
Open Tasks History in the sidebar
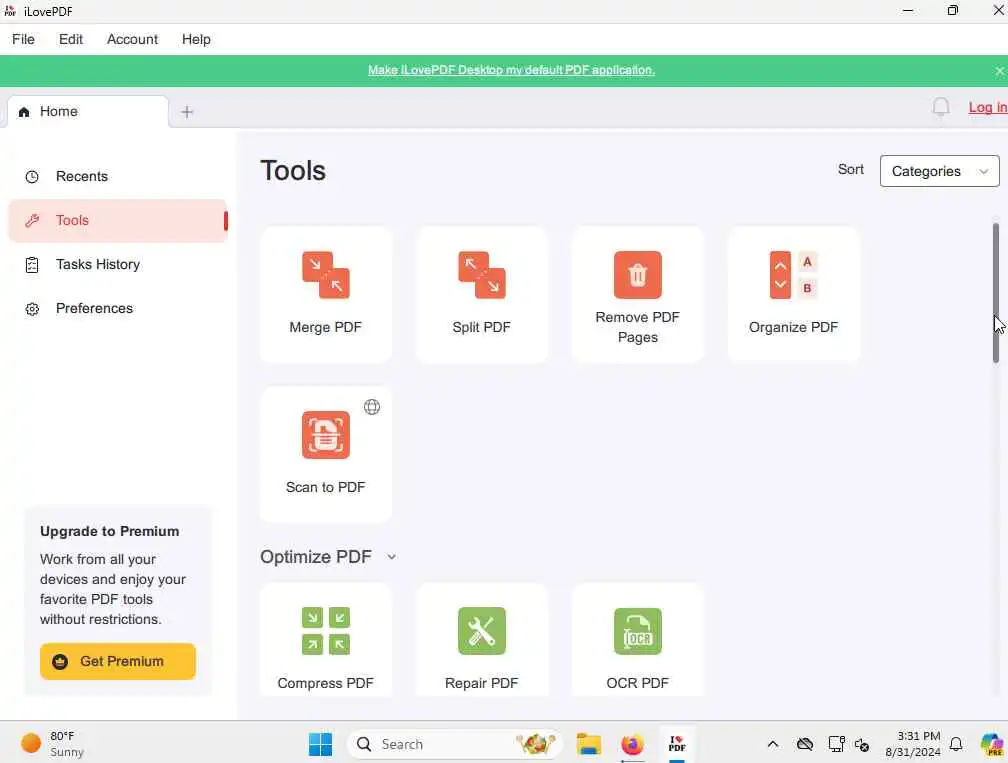click(118, 265)
